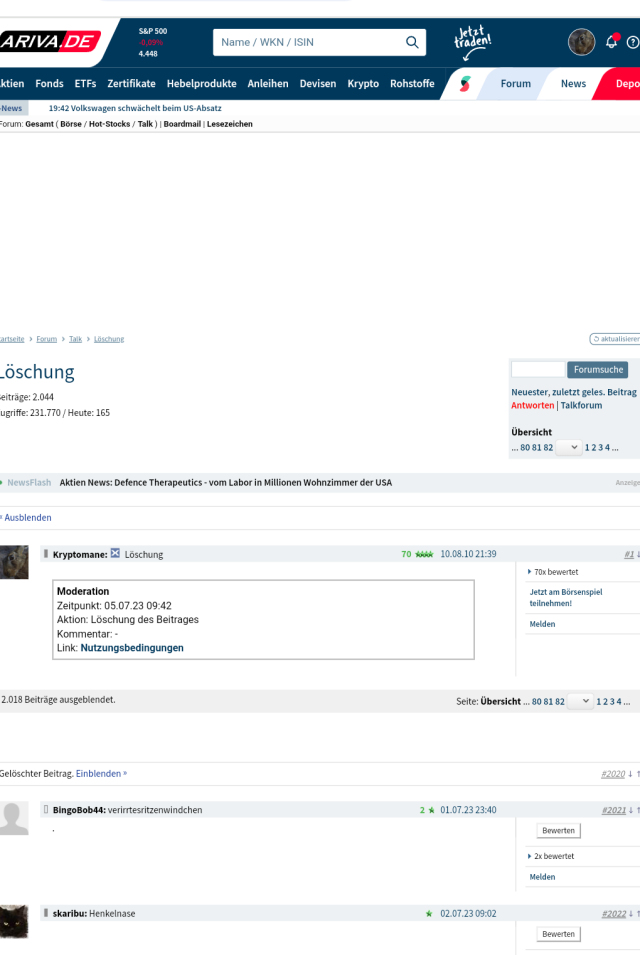The width and height of the screenshot is (640, 955).
Task: Switch to the News tab
Action: [x=573, y=83]
